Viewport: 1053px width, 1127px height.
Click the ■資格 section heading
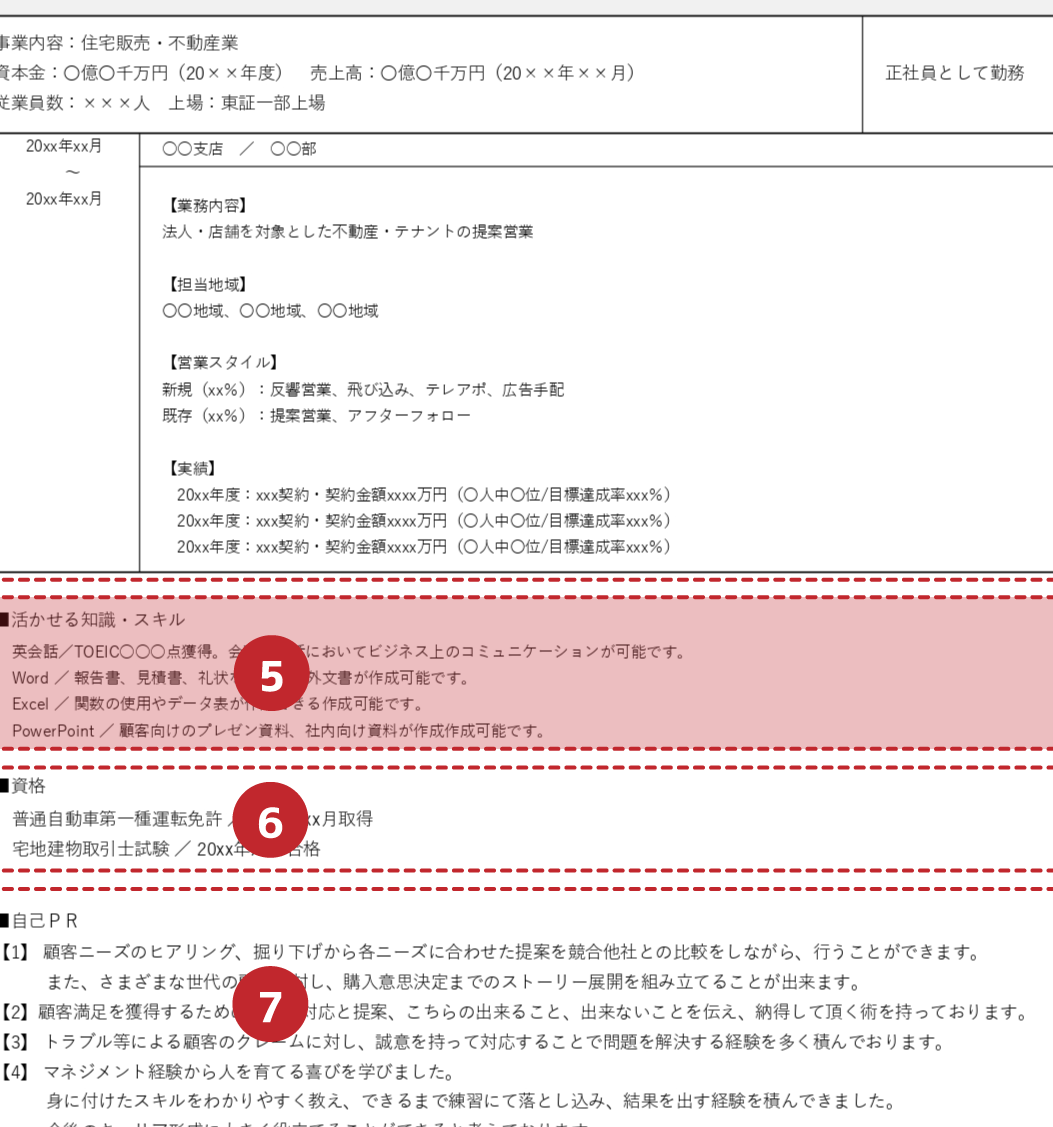tap(23, 786)
